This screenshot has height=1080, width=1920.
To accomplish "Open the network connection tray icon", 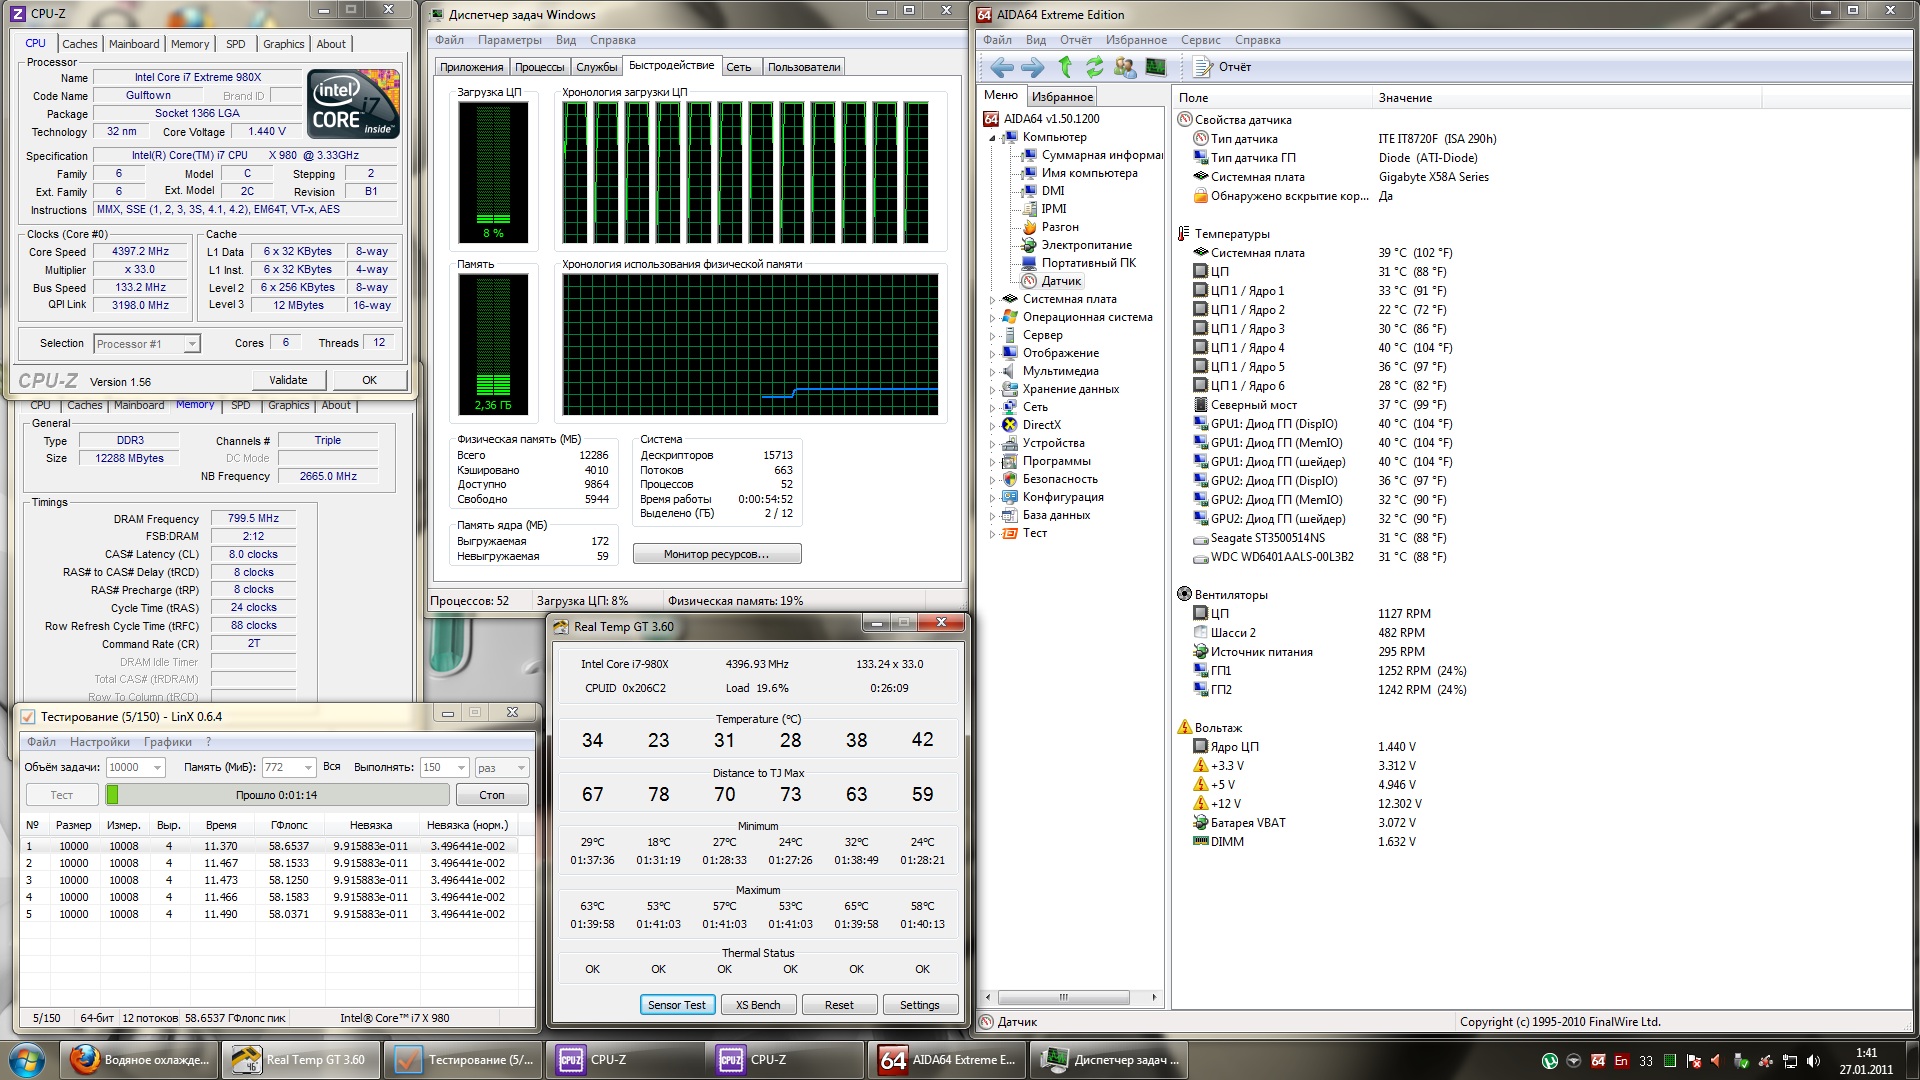I will [1790, 1061].
